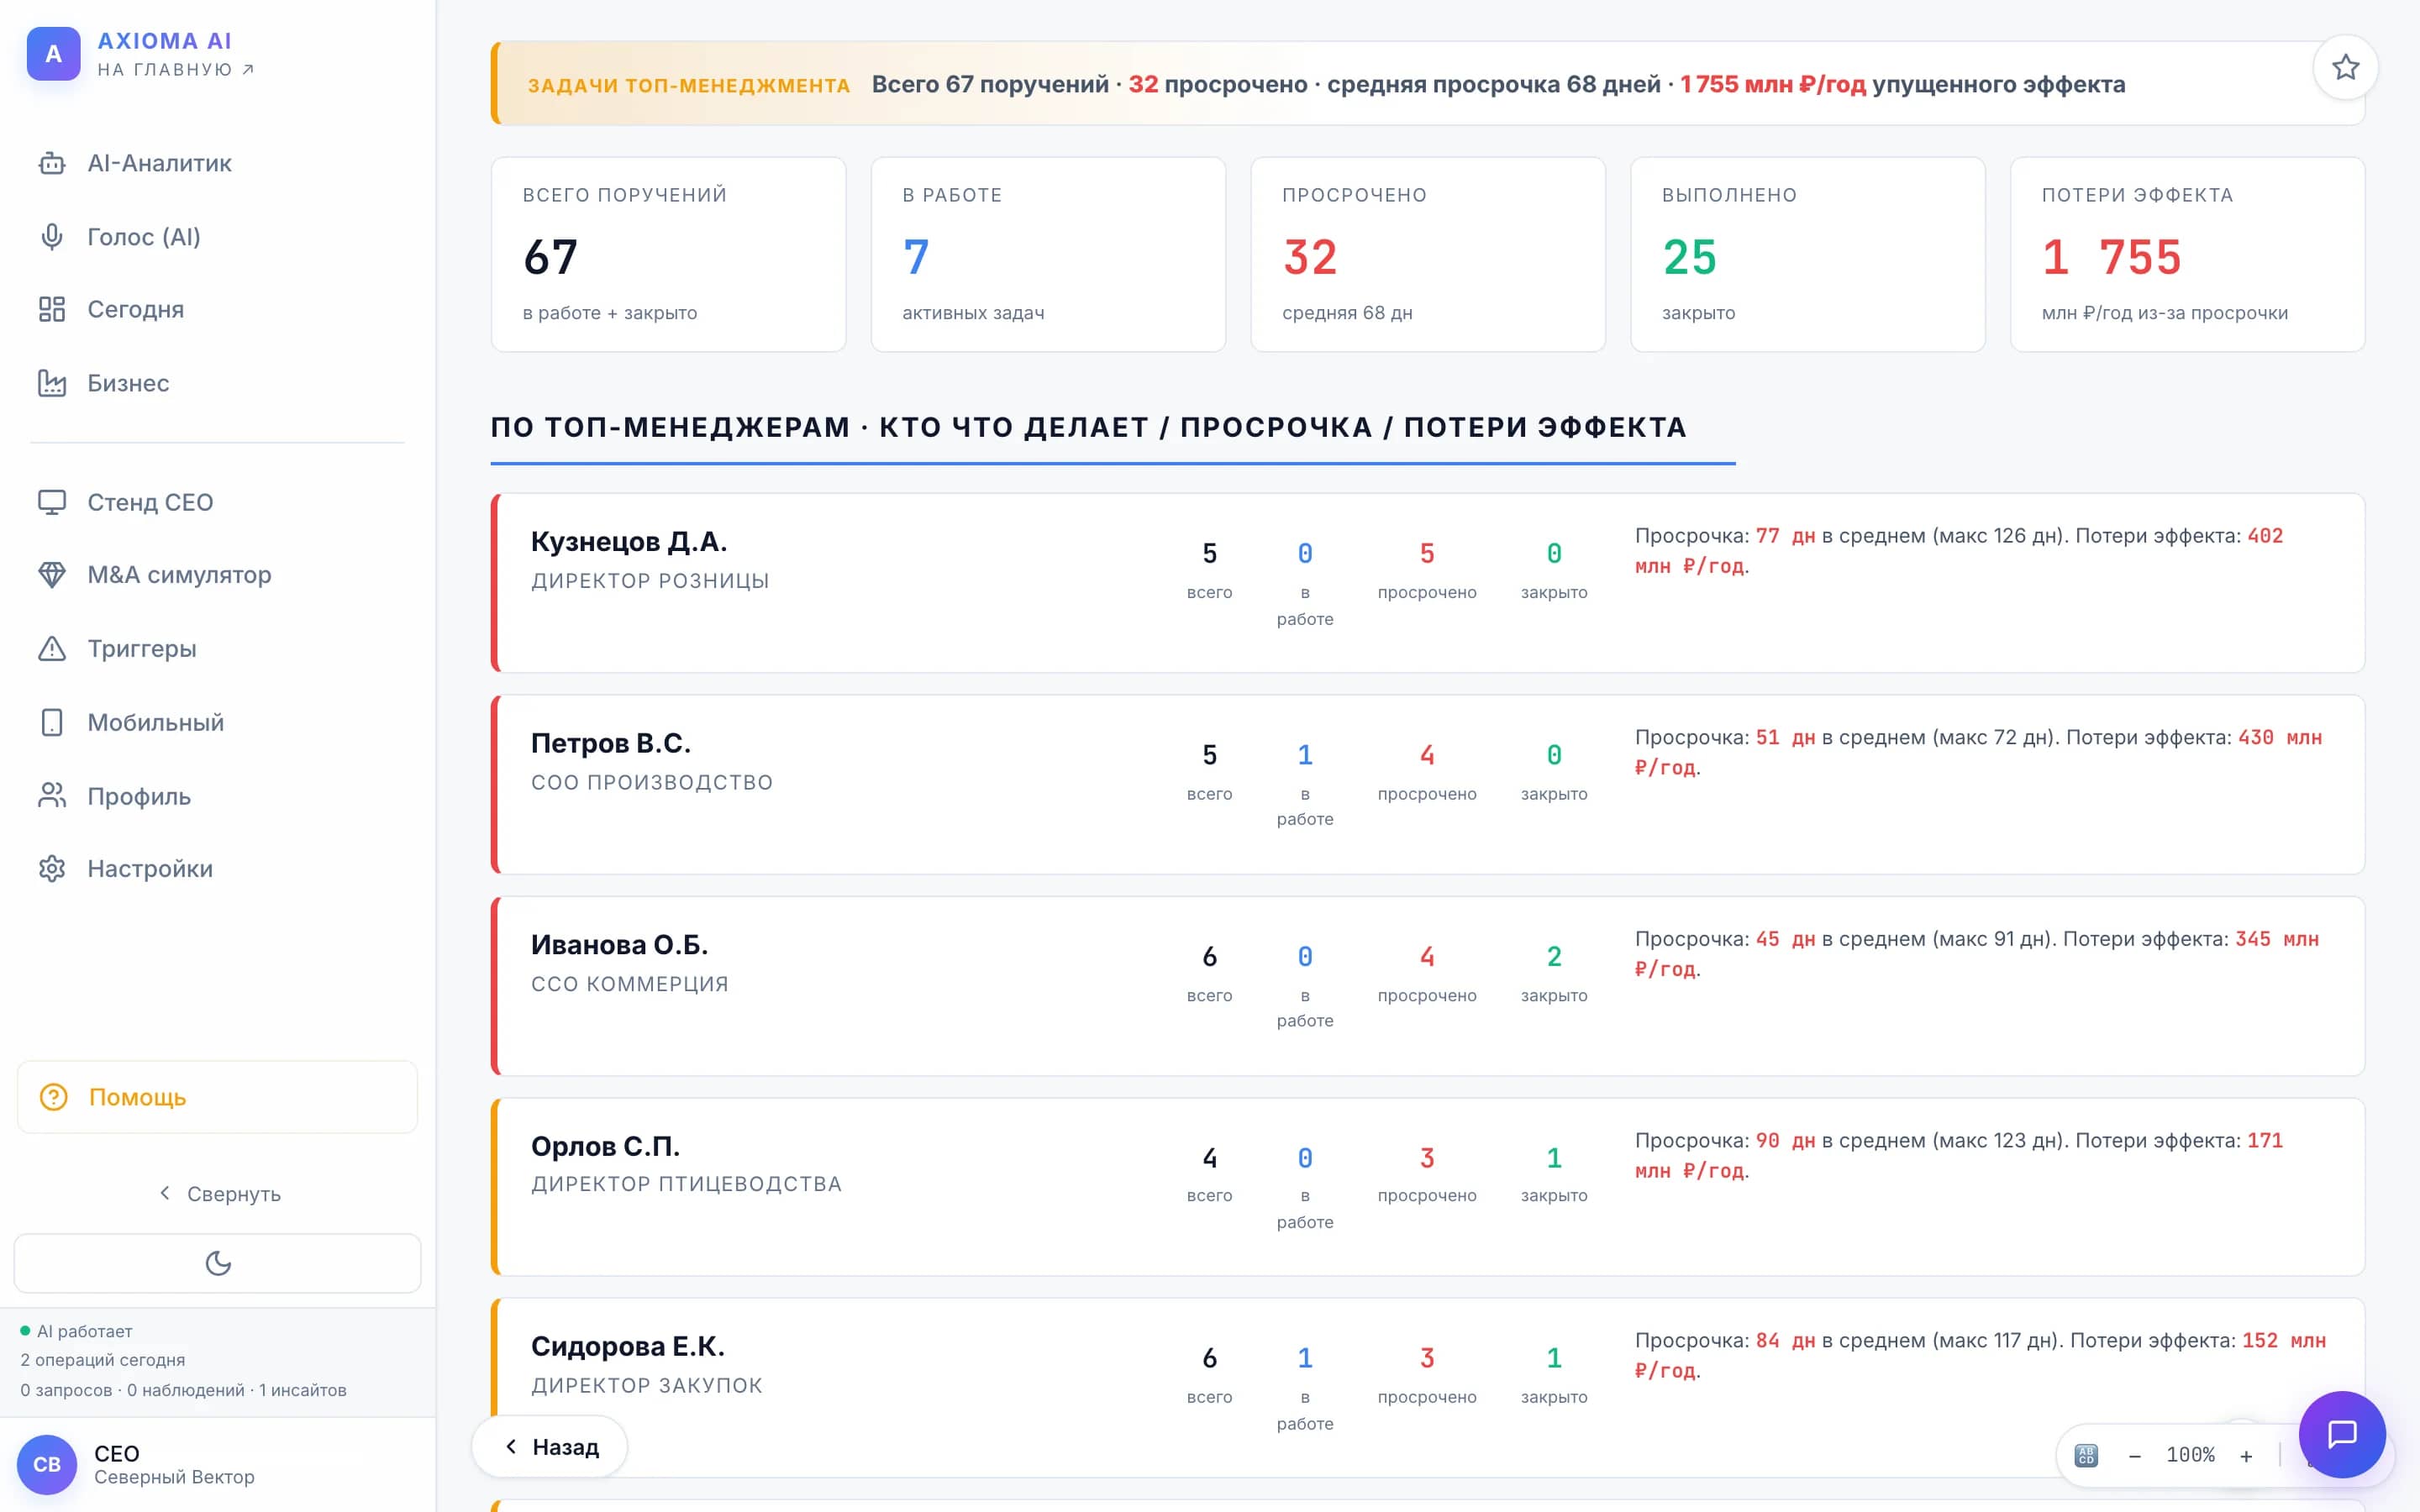Select the Петров В.С. manager name
This screenshot has height=1512, width=2420.
[x=610, y=743]
